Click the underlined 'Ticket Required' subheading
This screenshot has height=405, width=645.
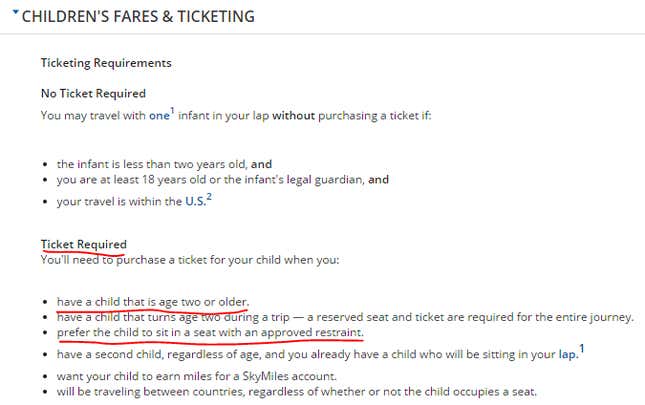(x=84, y=244)
